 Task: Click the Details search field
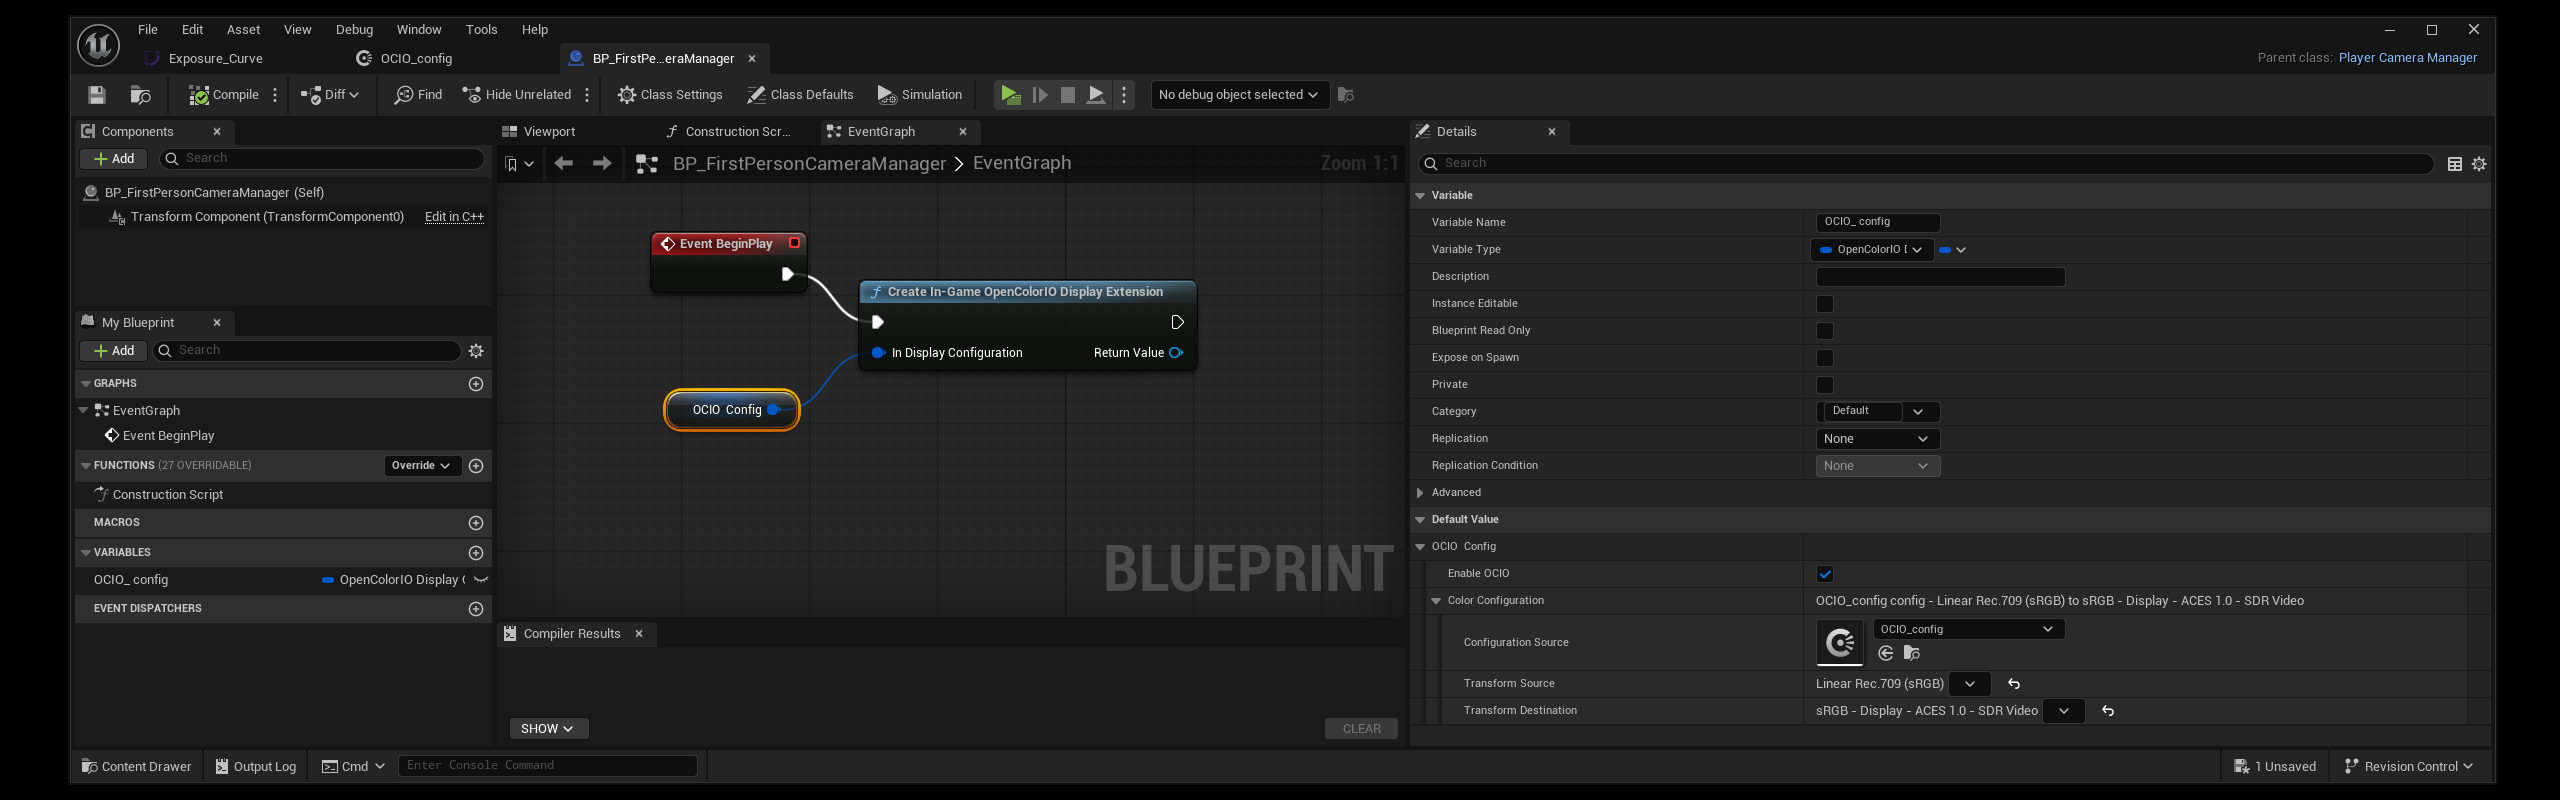[x=1925, y=164]
